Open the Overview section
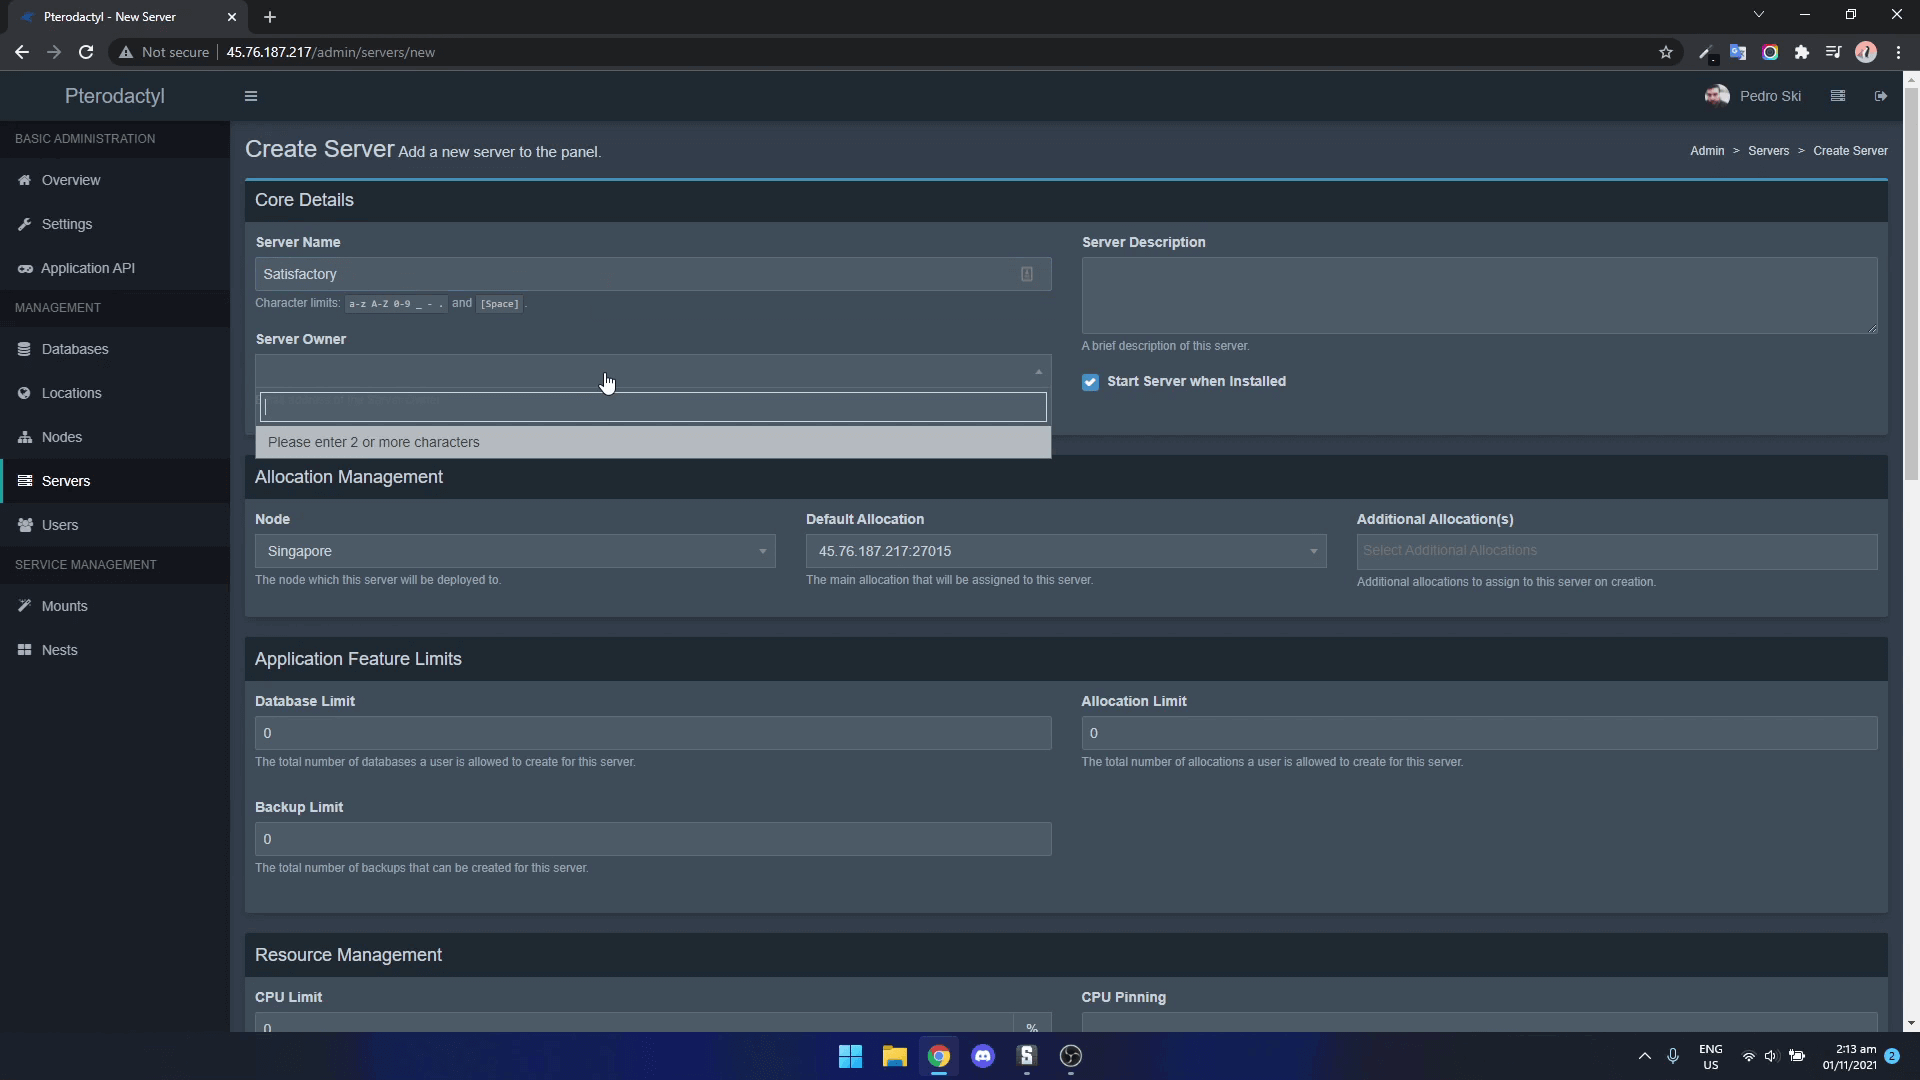Image resolution: width=1920 pixels, height=1080 pixels. coord(71,179)
